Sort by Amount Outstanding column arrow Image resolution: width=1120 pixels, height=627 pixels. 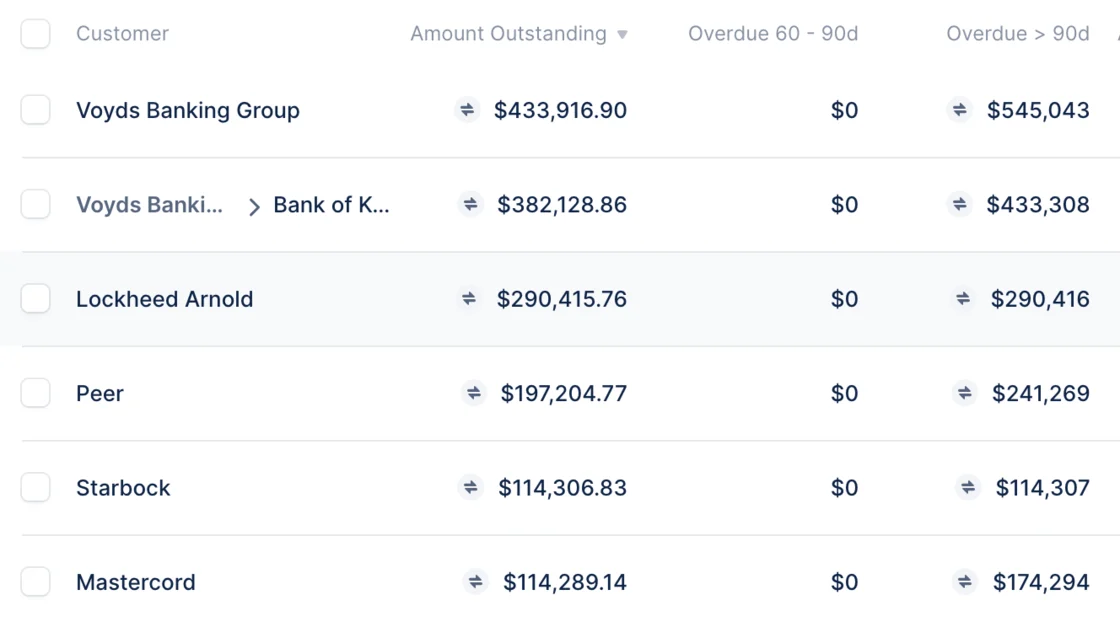622,34
